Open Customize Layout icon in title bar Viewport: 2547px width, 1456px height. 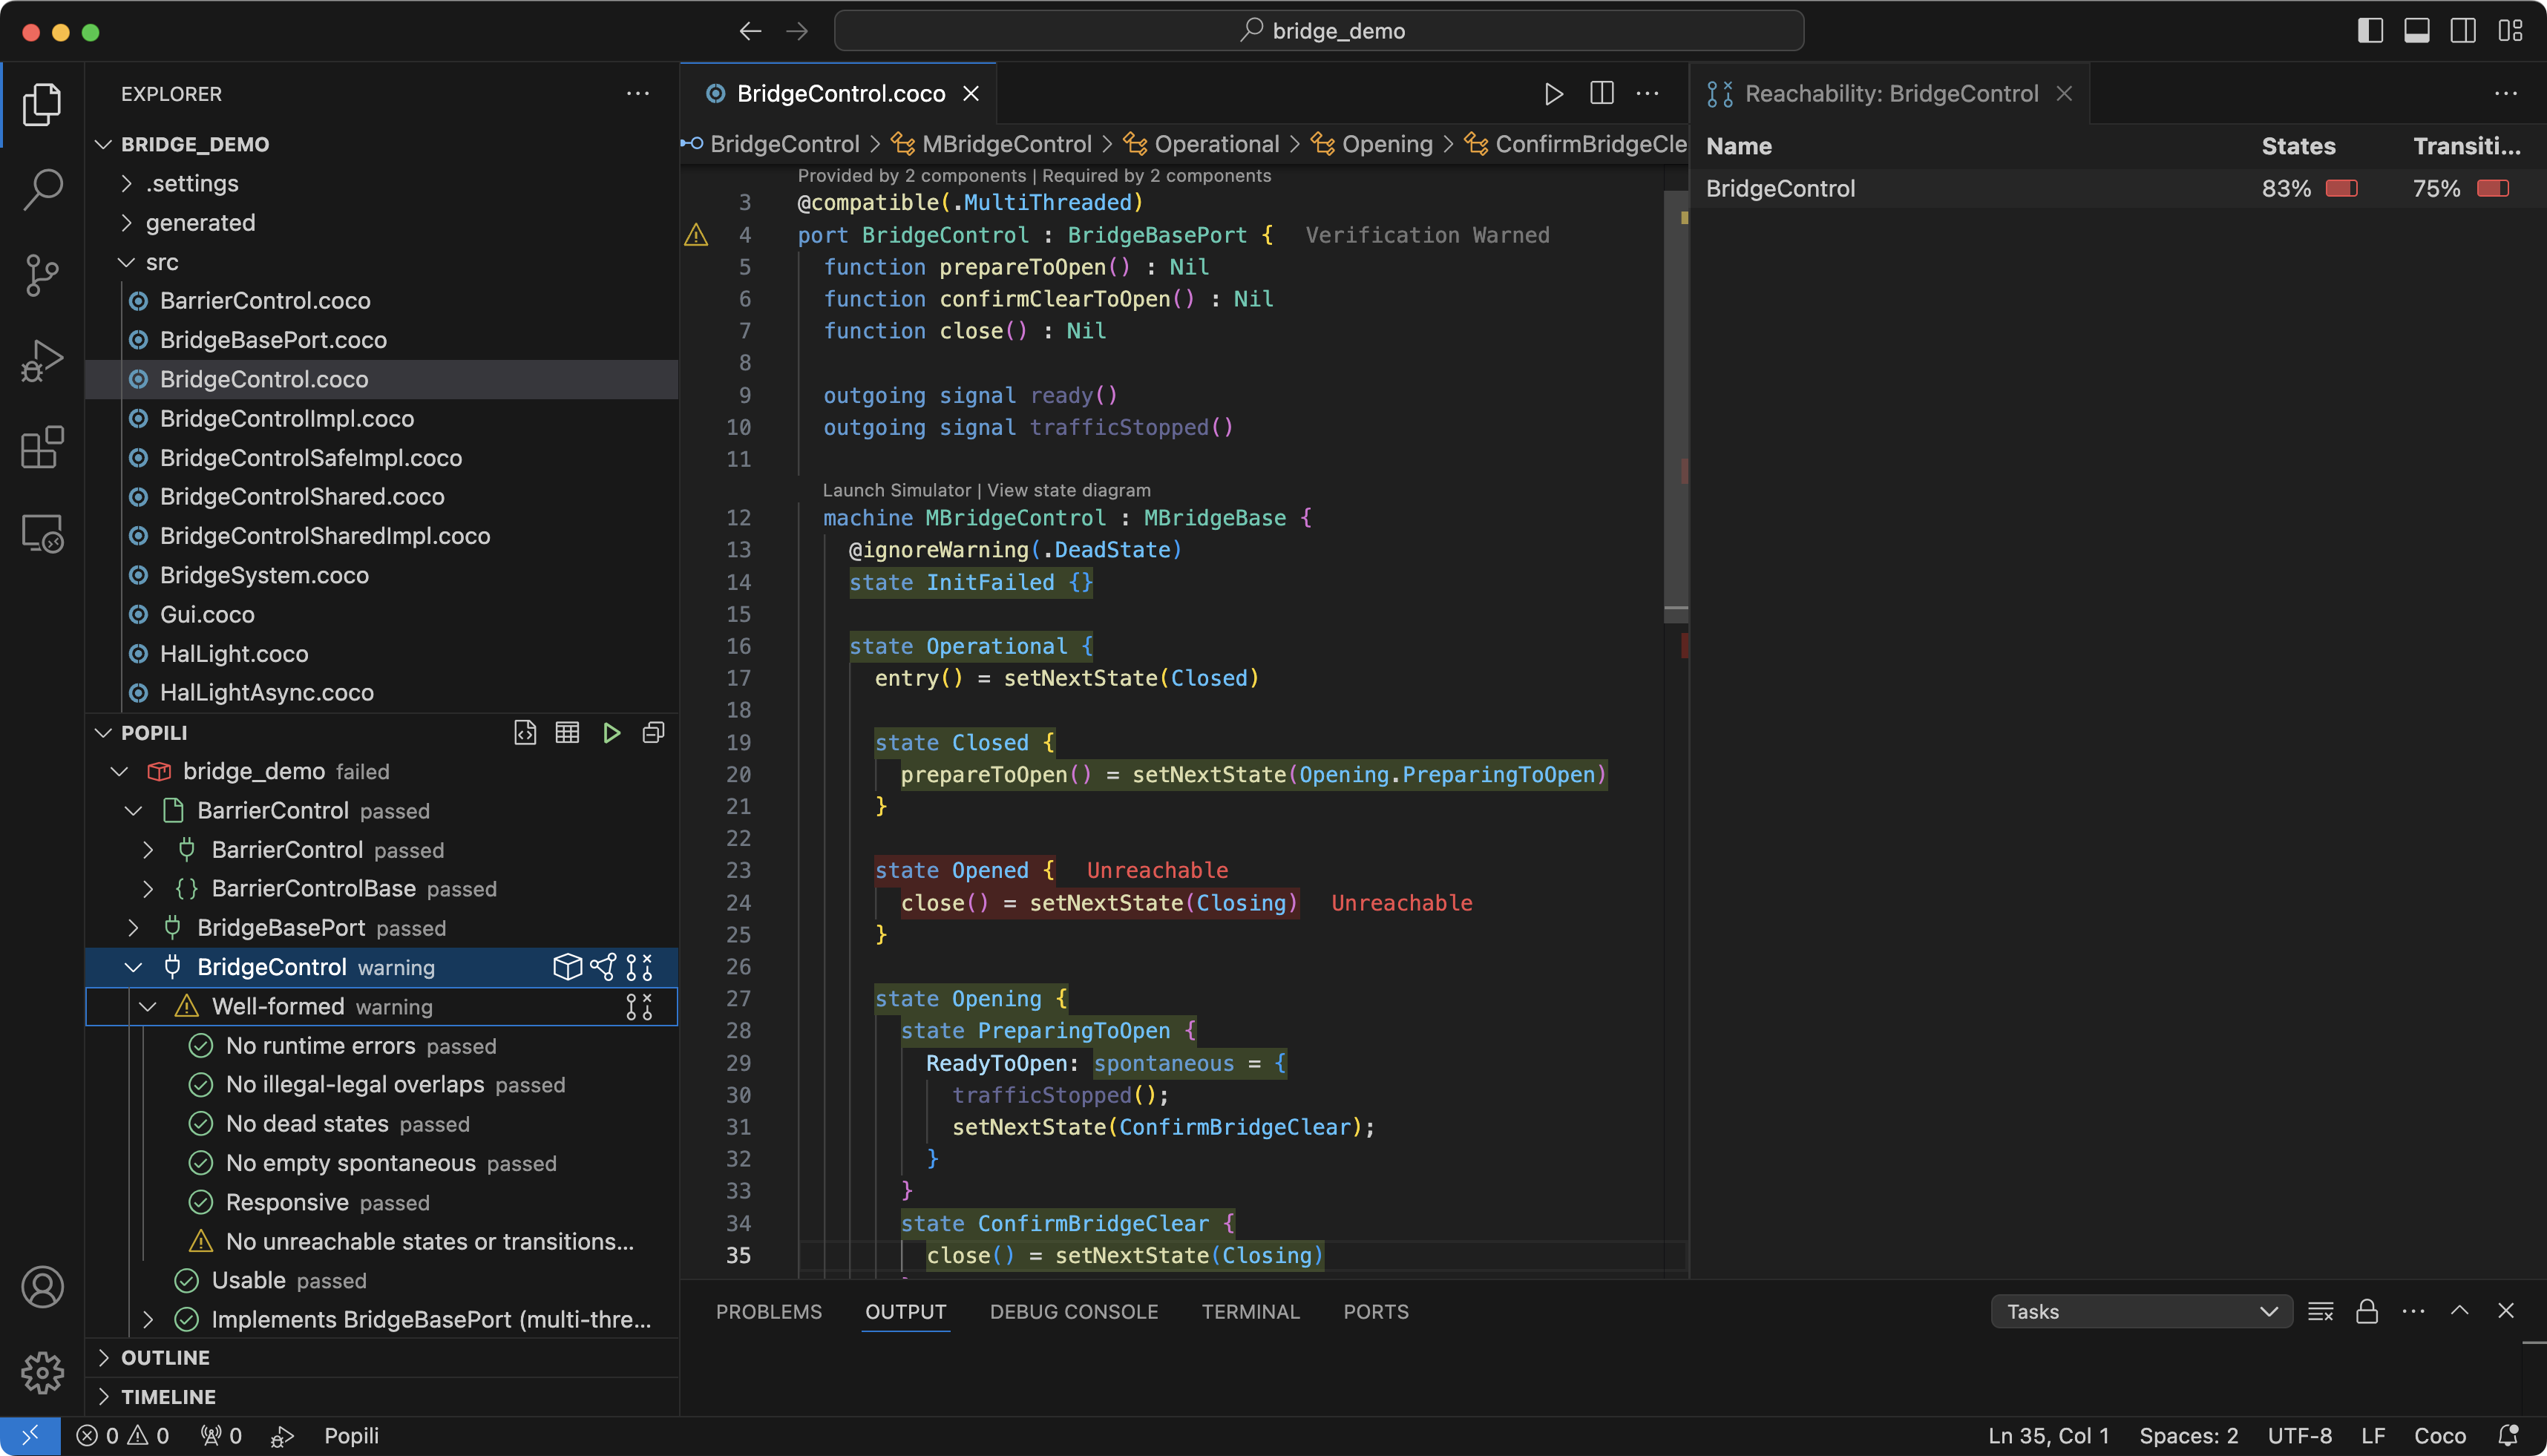(2510, 31)
